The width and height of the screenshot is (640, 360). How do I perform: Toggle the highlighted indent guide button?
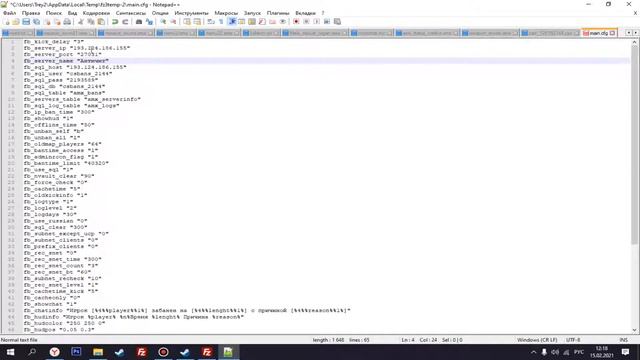(x=231, y=22)
